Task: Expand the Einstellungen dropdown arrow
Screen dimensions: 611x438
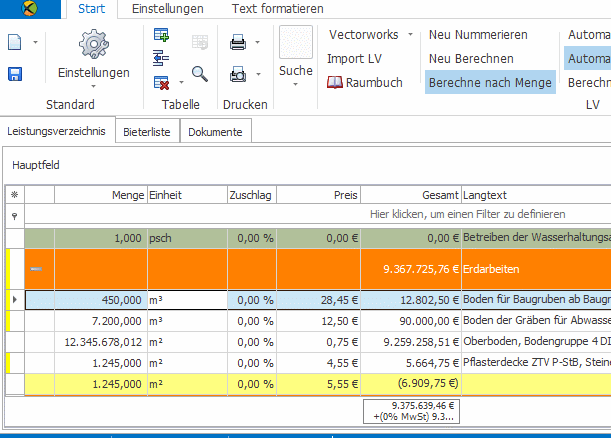Action: [x=94, y=86]
